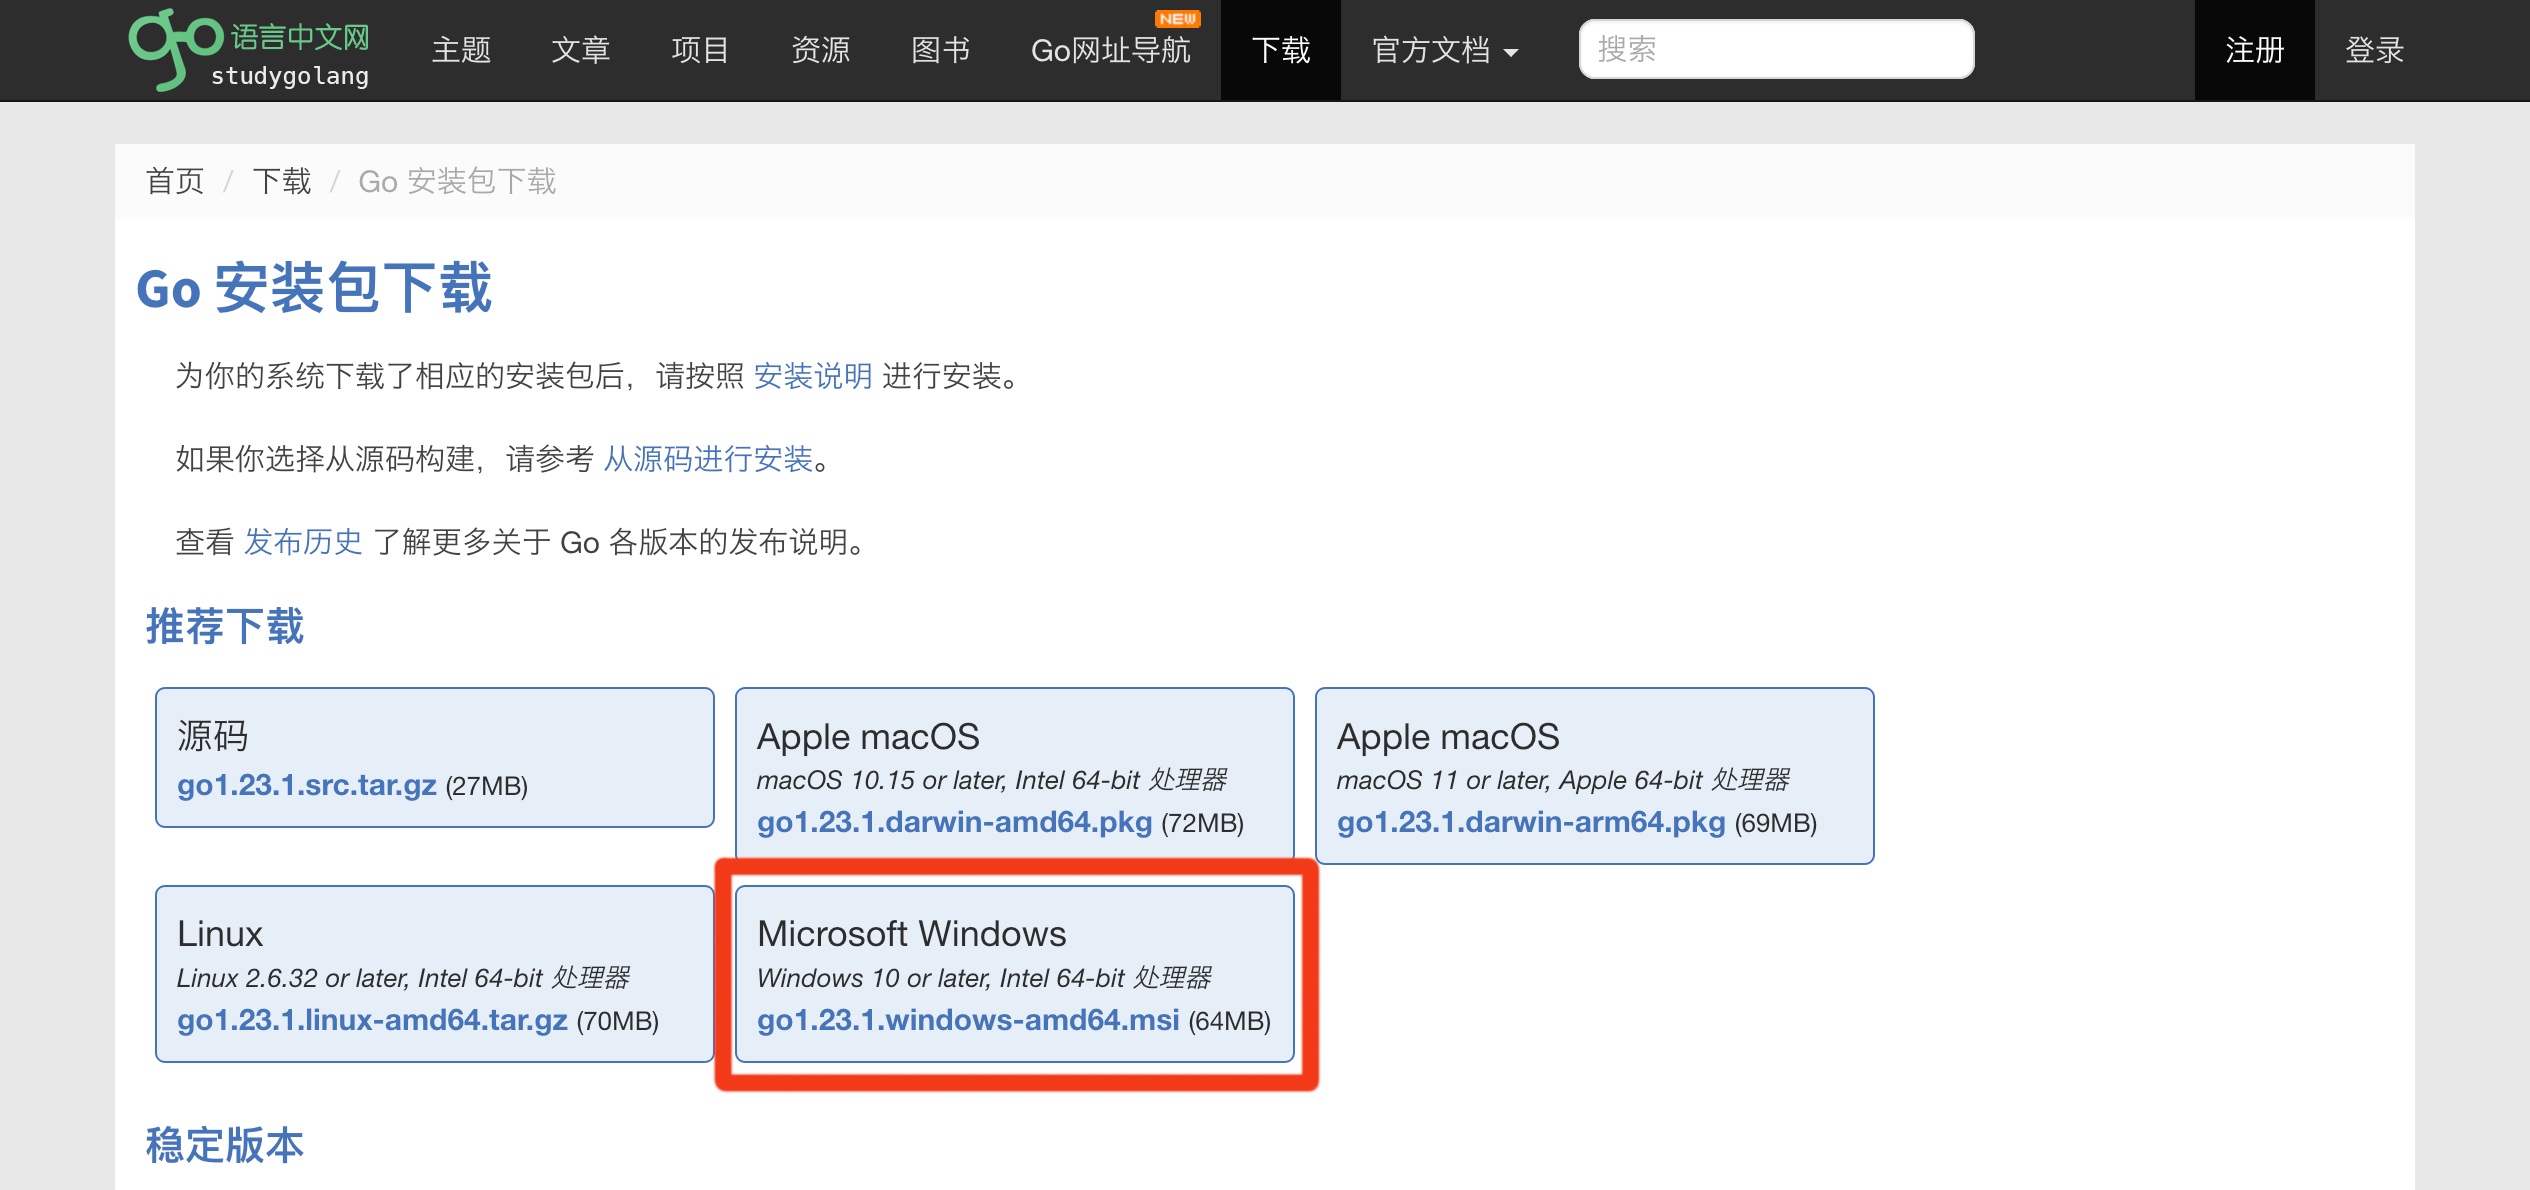Open the 从源码进行安装 link
The image size is (2530, 1190).
708,459
